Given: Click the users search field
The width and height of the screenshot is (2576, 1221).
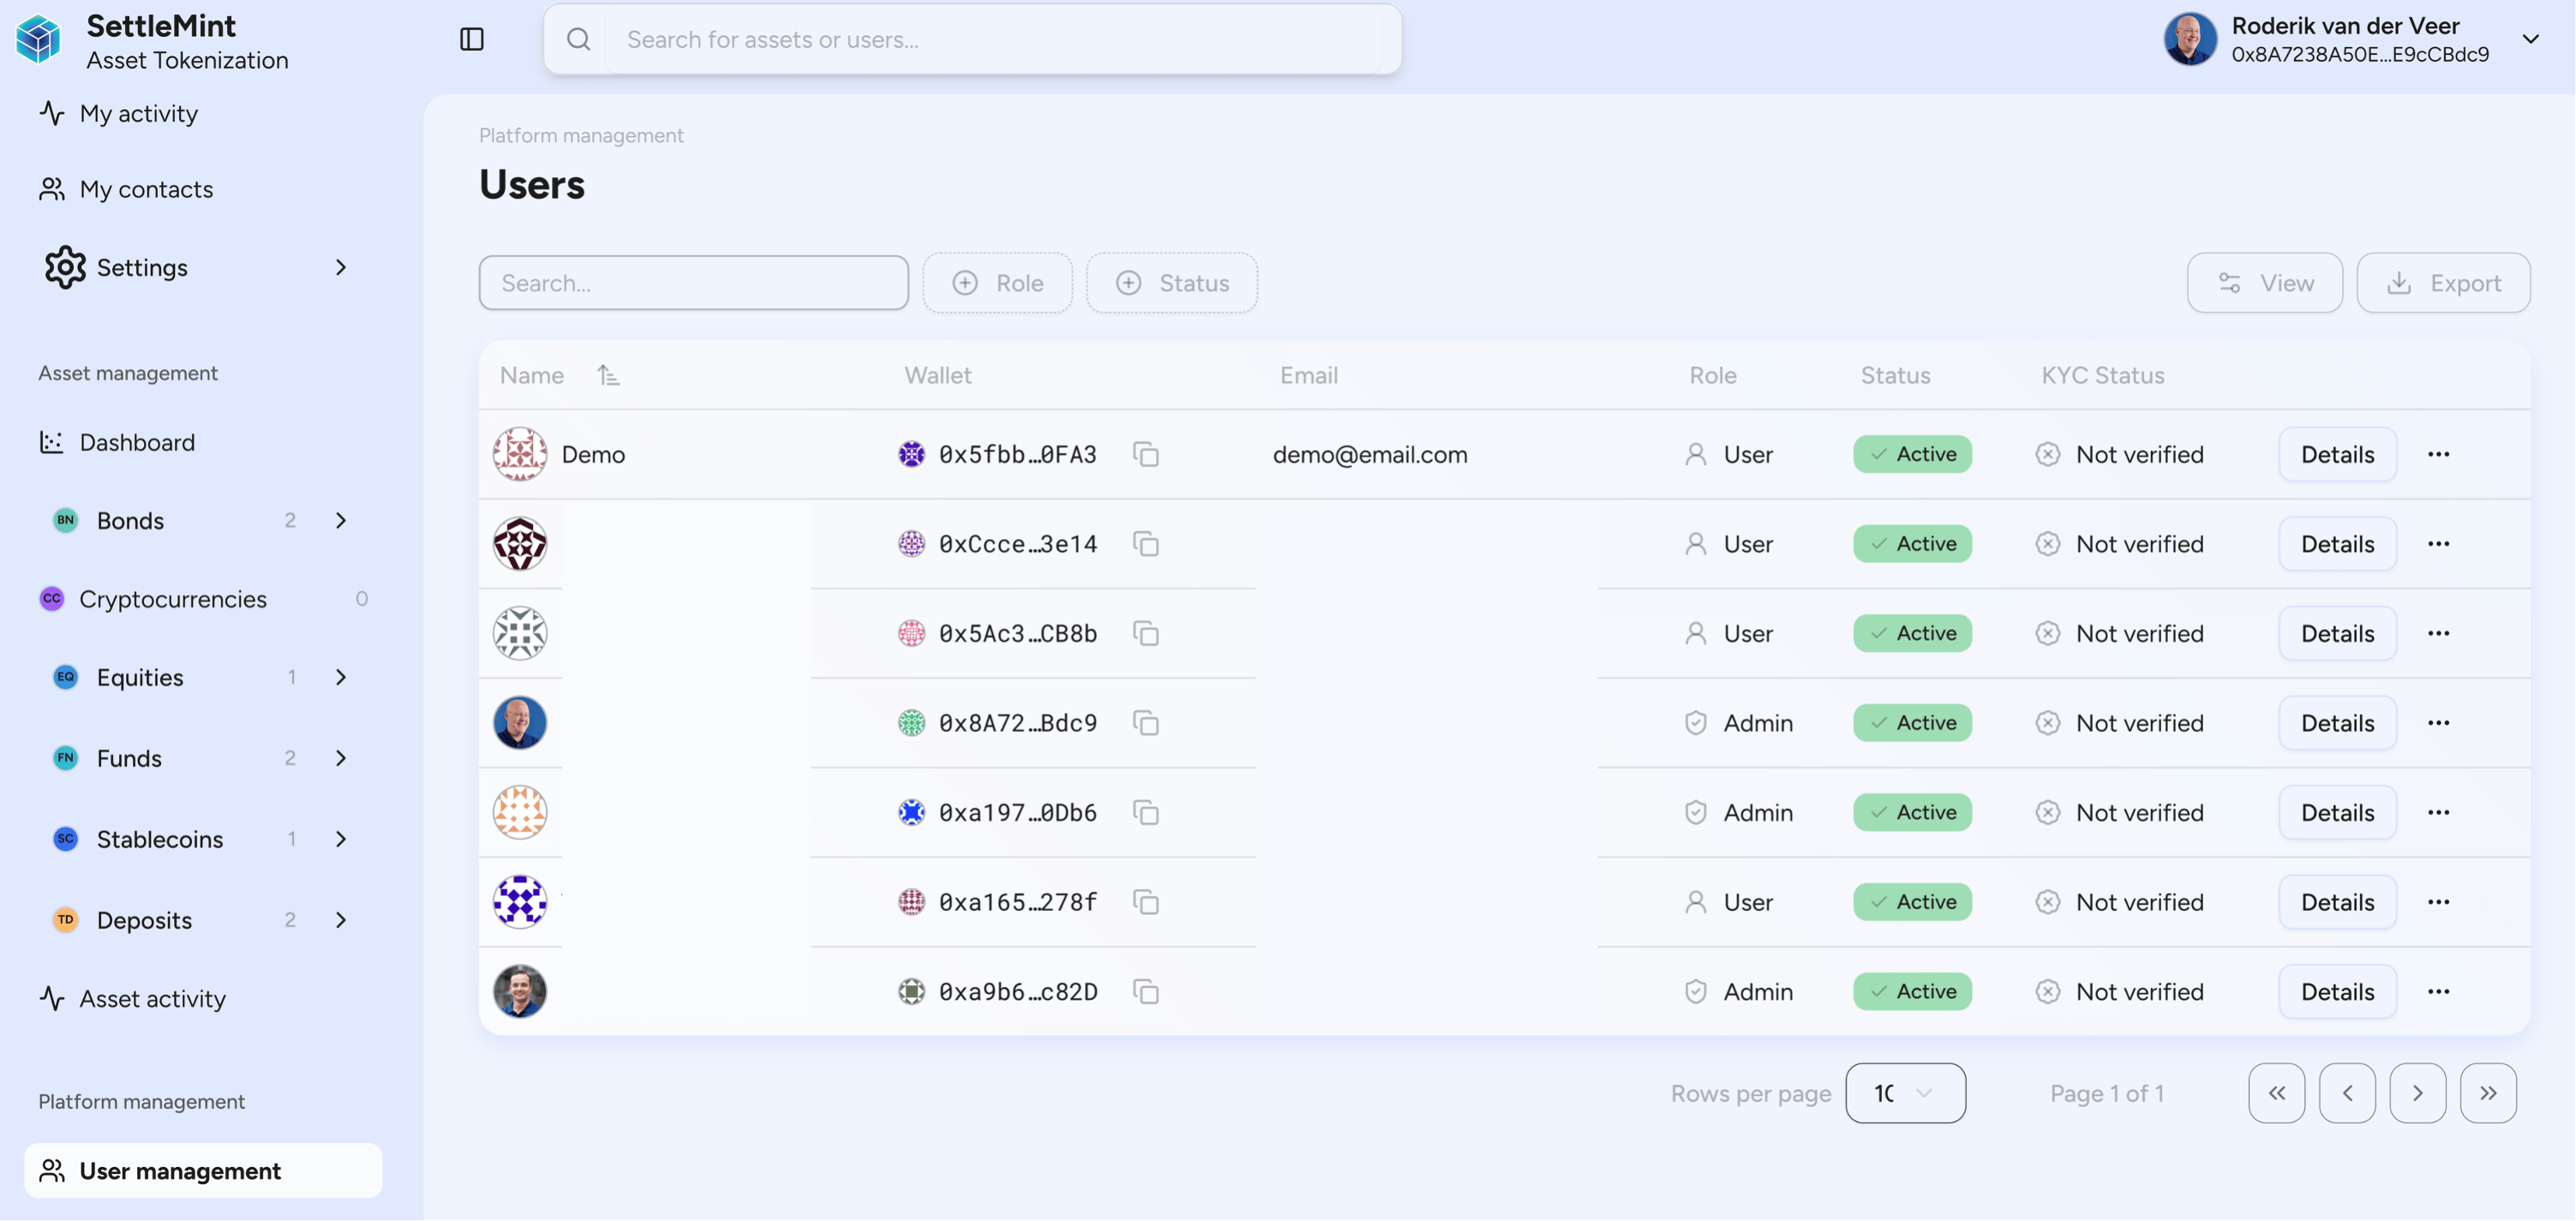Looking at the screenshot, I should tap(694, 282).
